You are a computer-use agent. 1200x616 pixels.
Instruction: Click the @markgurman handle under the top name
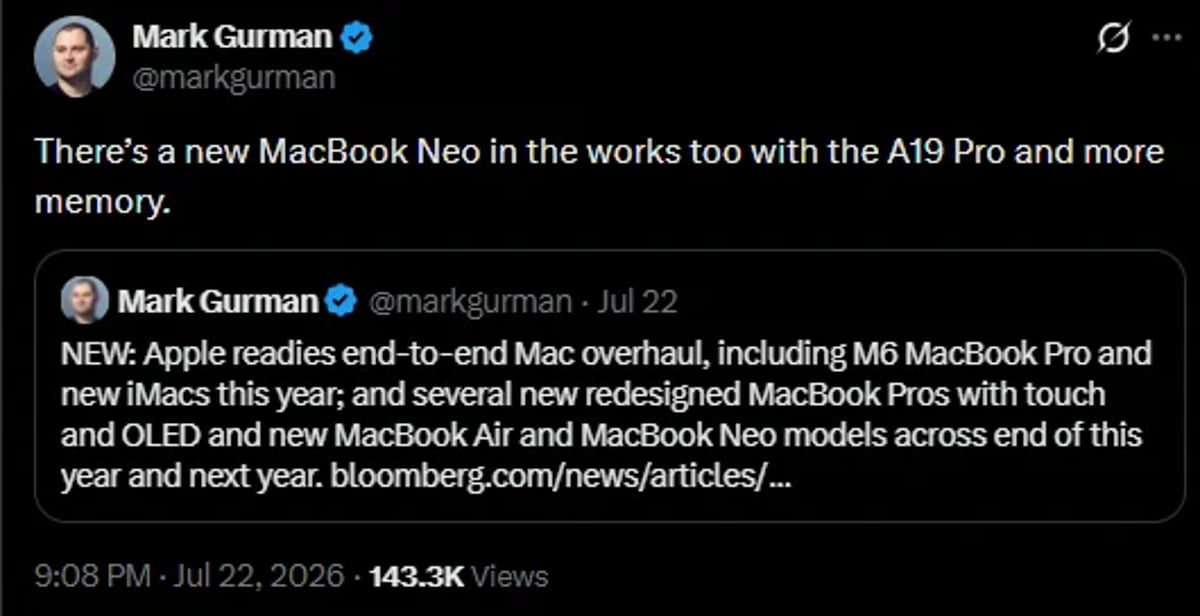coord(233,77)
